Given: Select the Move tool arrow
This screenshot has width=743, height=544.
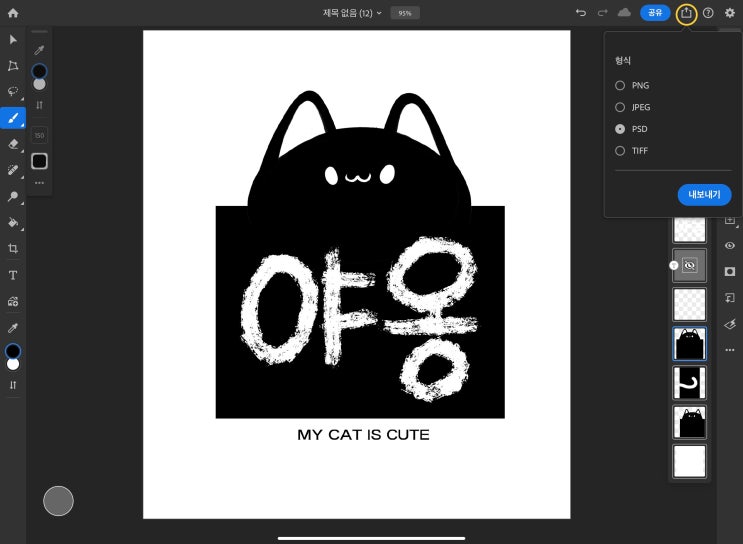Looking at the screenshot, I should point(13,39).
